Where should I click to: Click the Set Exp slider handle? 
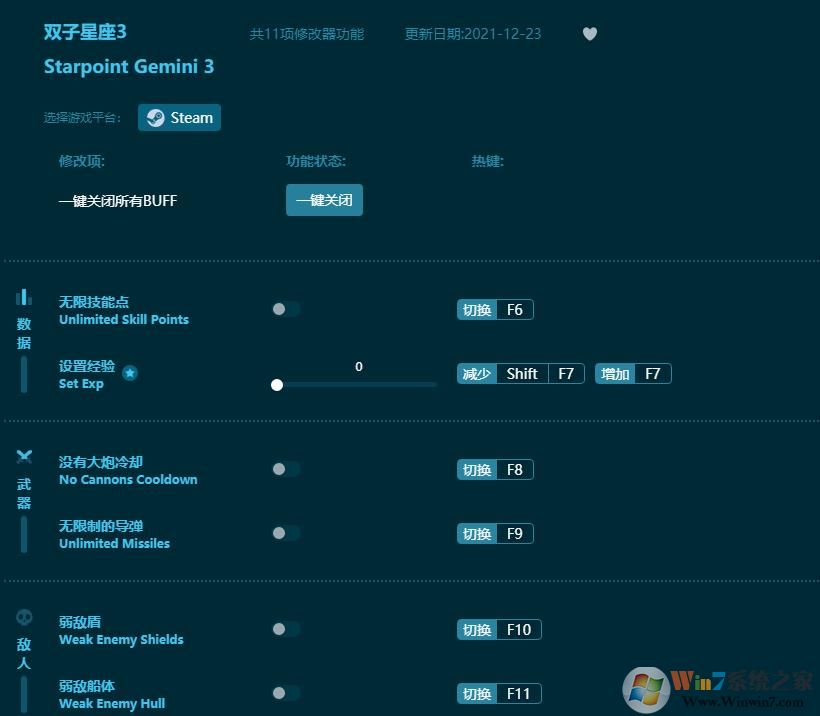coord(277,385)
